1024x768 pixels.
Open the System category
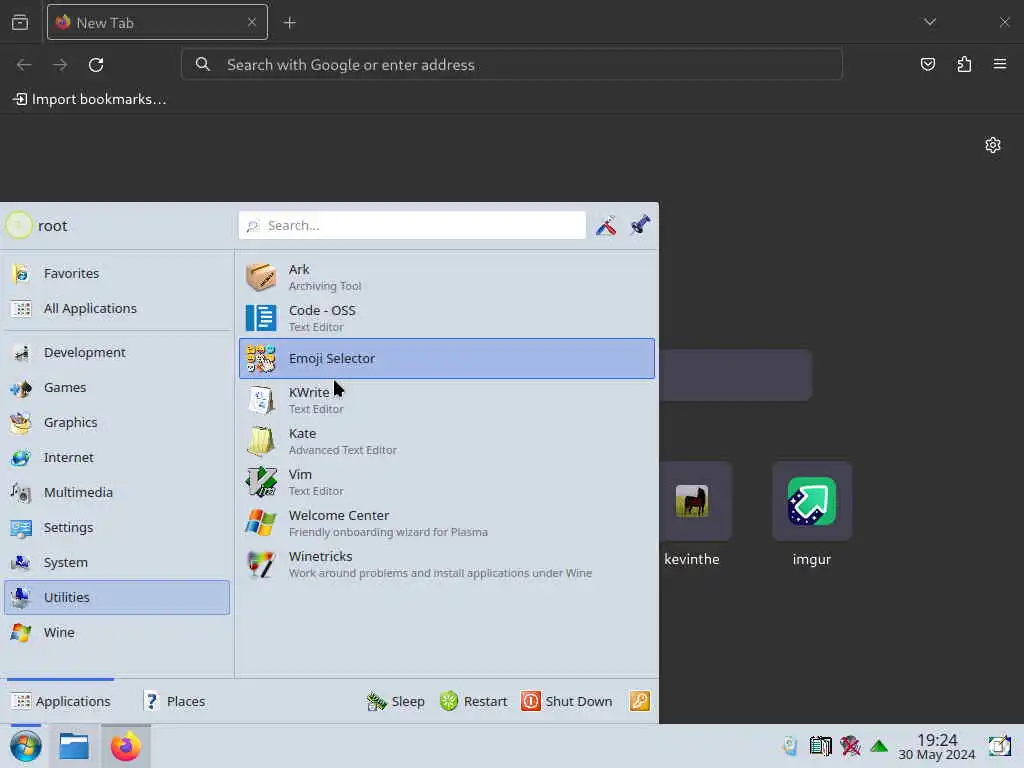point(117,562)
